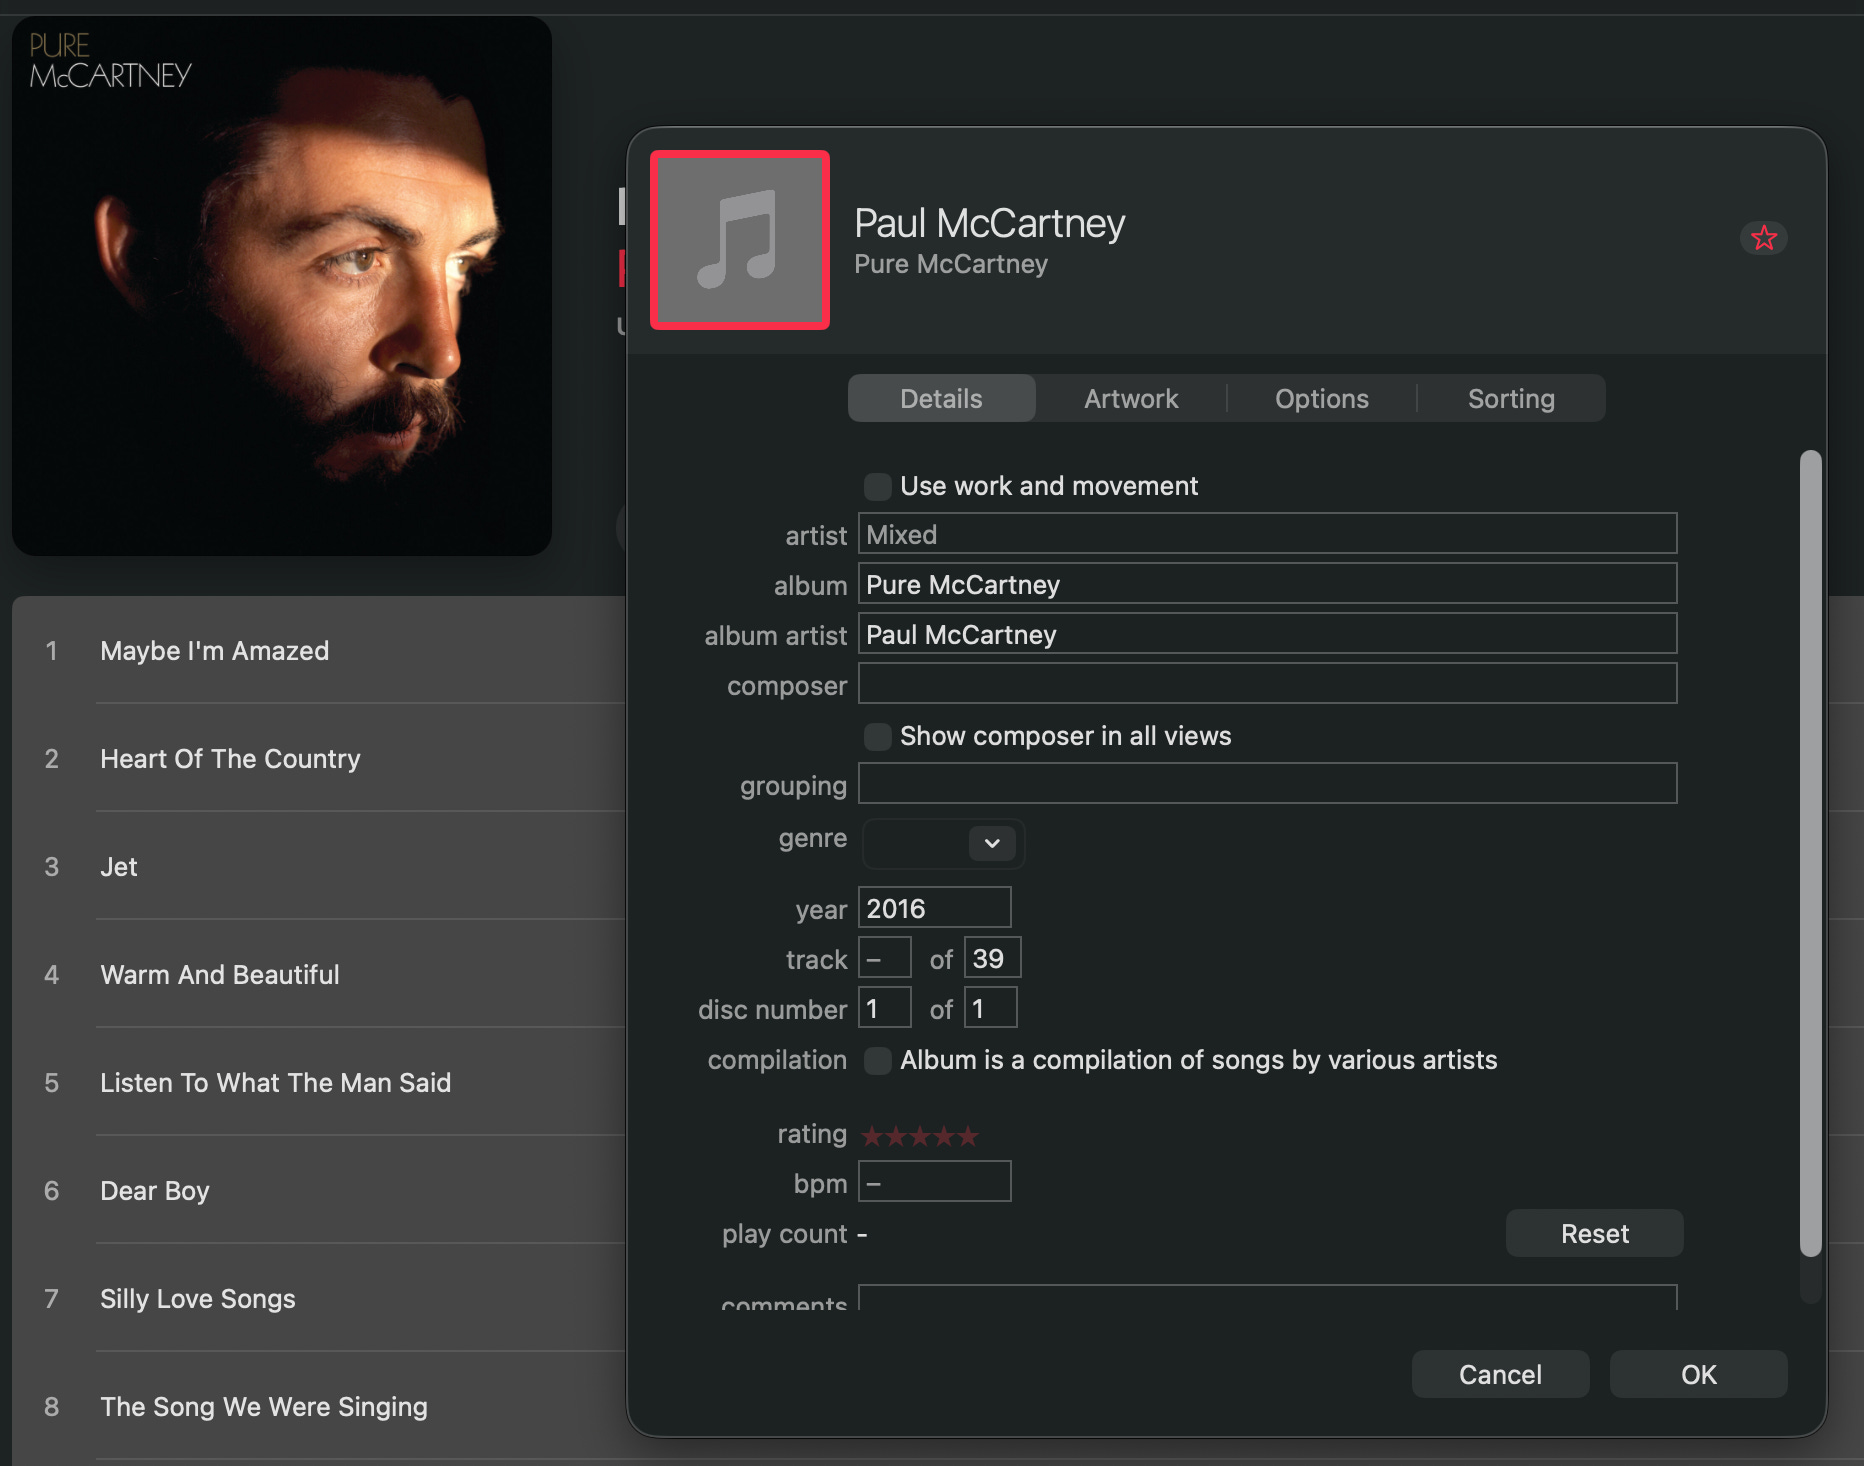Confirm changes with the OK button
The height and width of the screenshot is (1466, 1864).
coord(1698,1374)
